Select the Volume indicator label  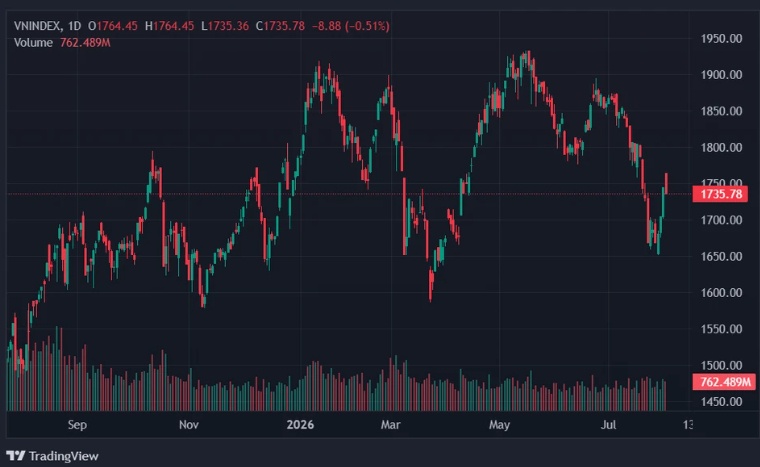click(33, 43)
